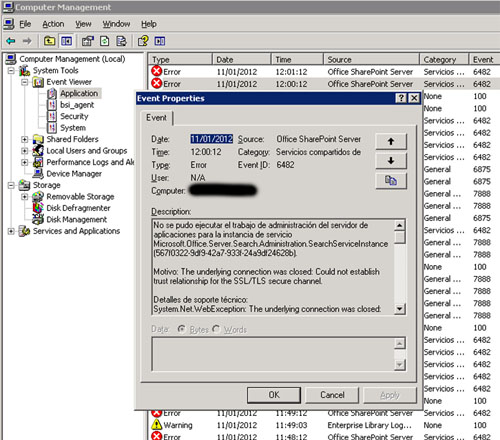Click the Export List toolbar icon
Image resolution: width=500 pixels, height=440 pixels.
coord(121,41)
